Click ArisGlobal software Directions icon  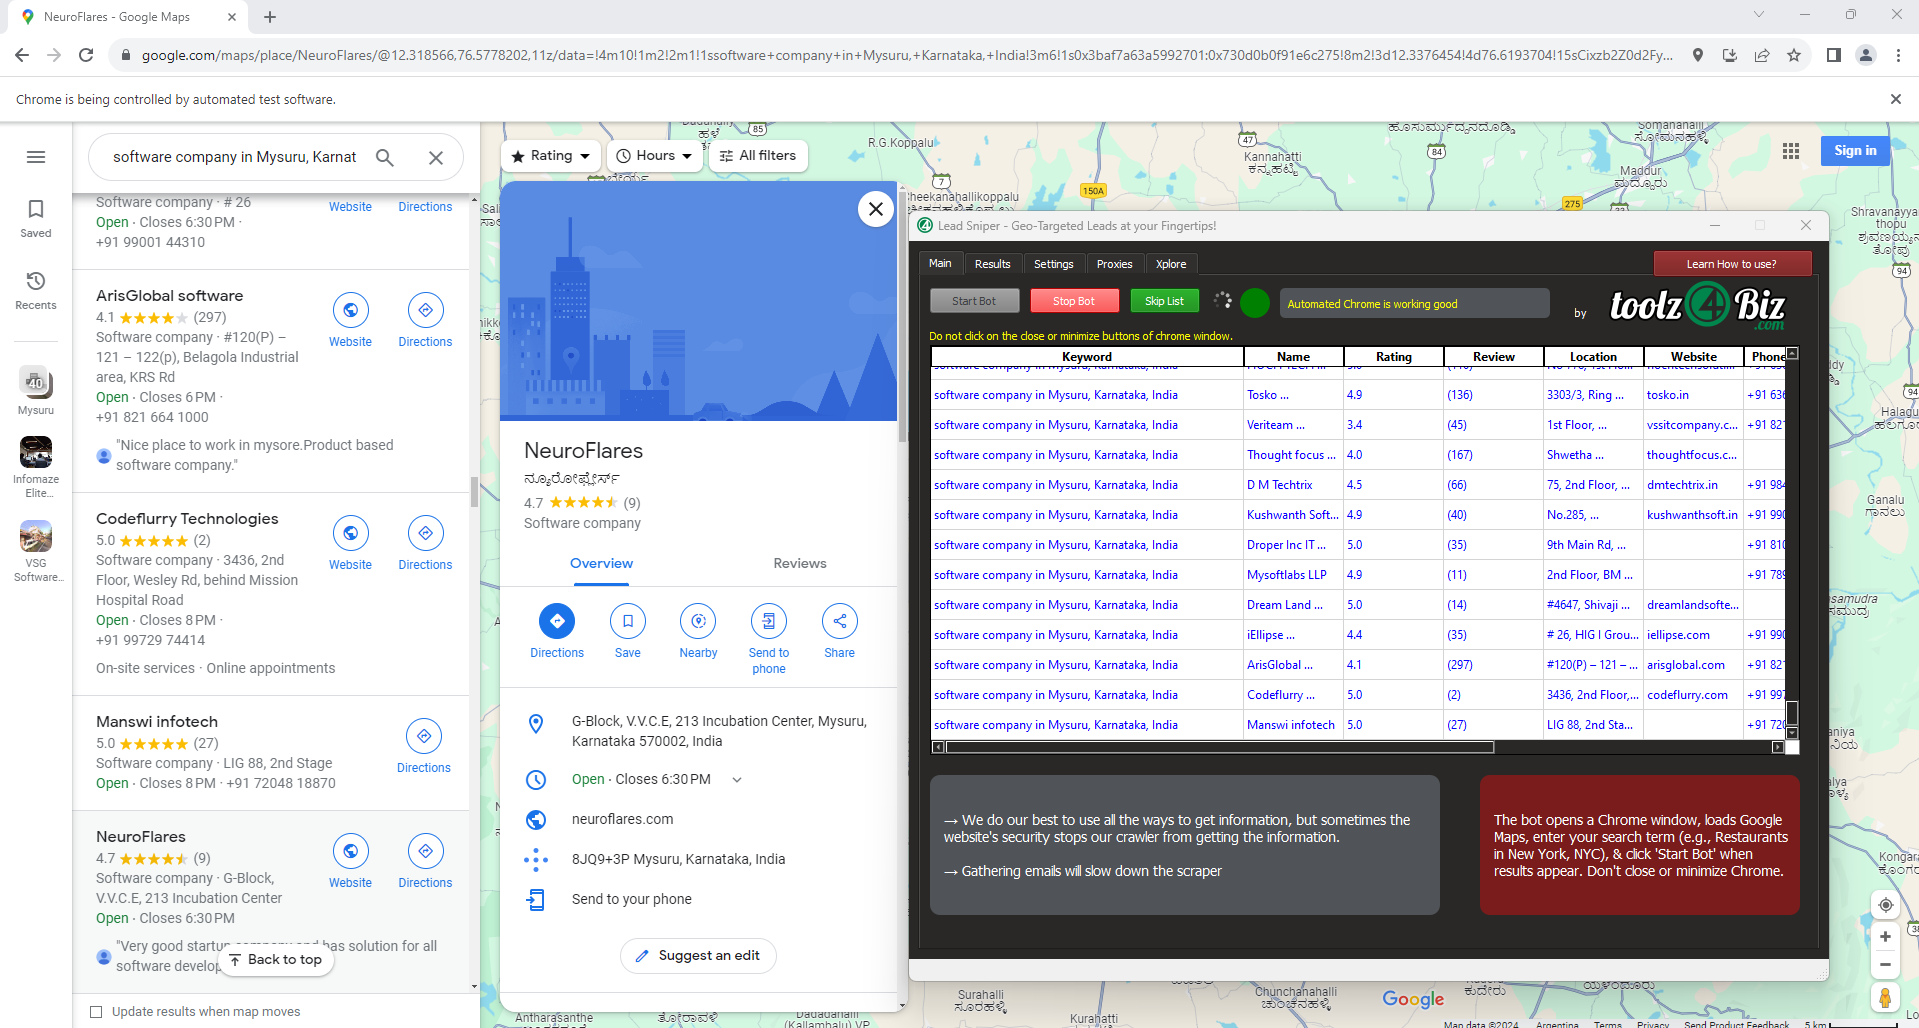426,310
